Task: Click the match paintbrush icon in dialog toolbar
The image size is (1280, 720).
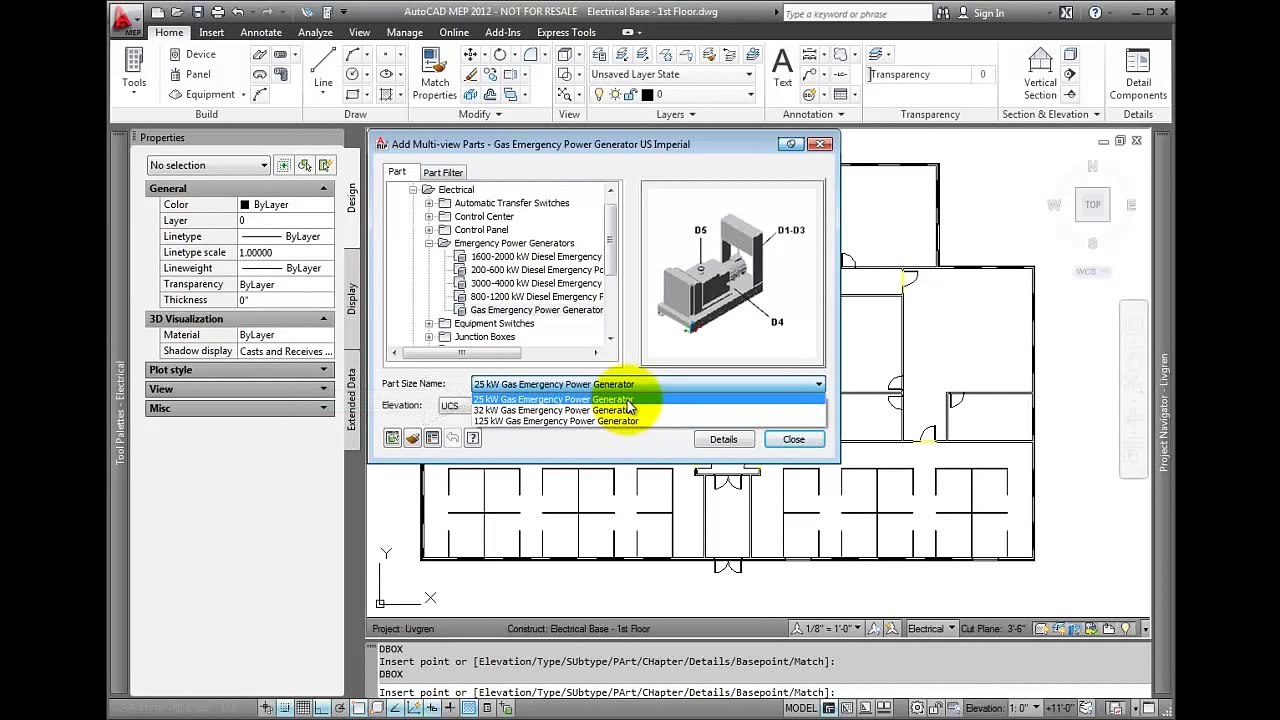Action: 412,438
